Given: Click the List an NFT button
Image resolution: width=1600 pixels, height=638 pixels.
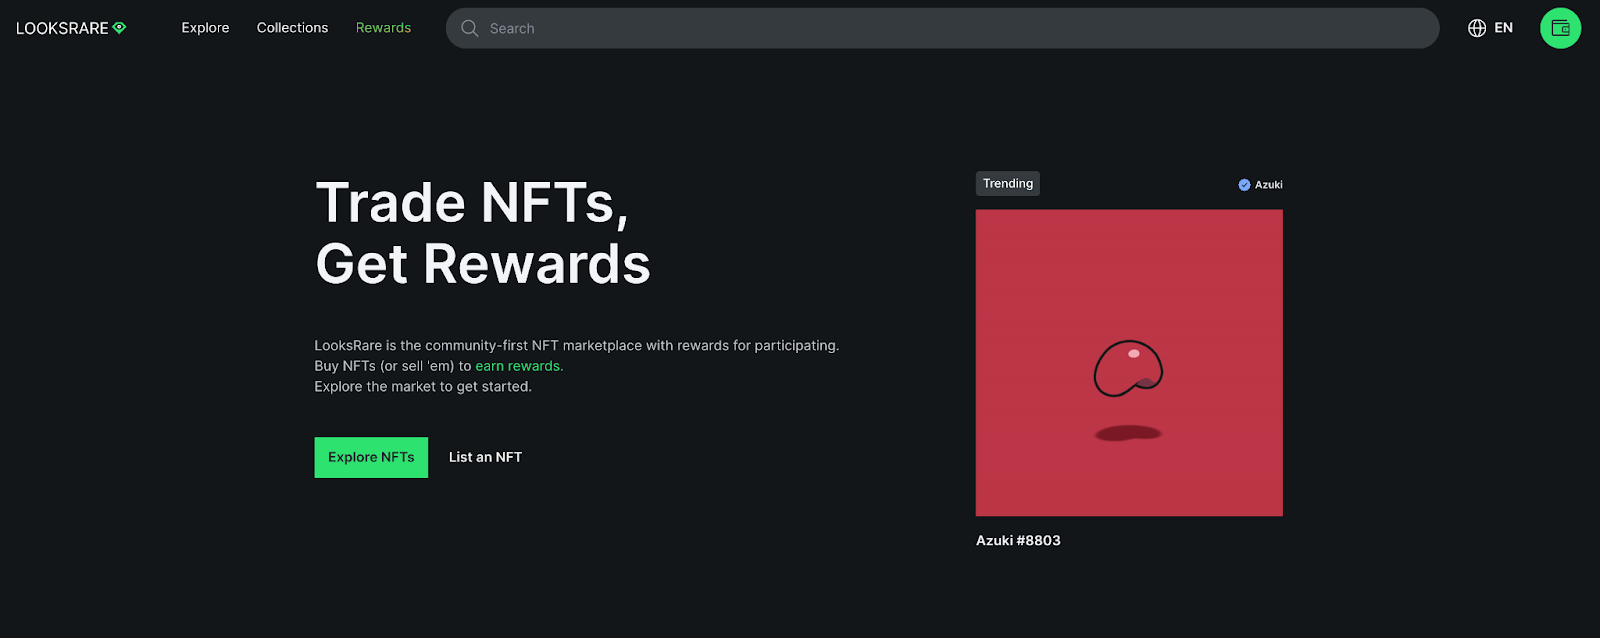Looking at the screenshot, I should coord(485,457).
